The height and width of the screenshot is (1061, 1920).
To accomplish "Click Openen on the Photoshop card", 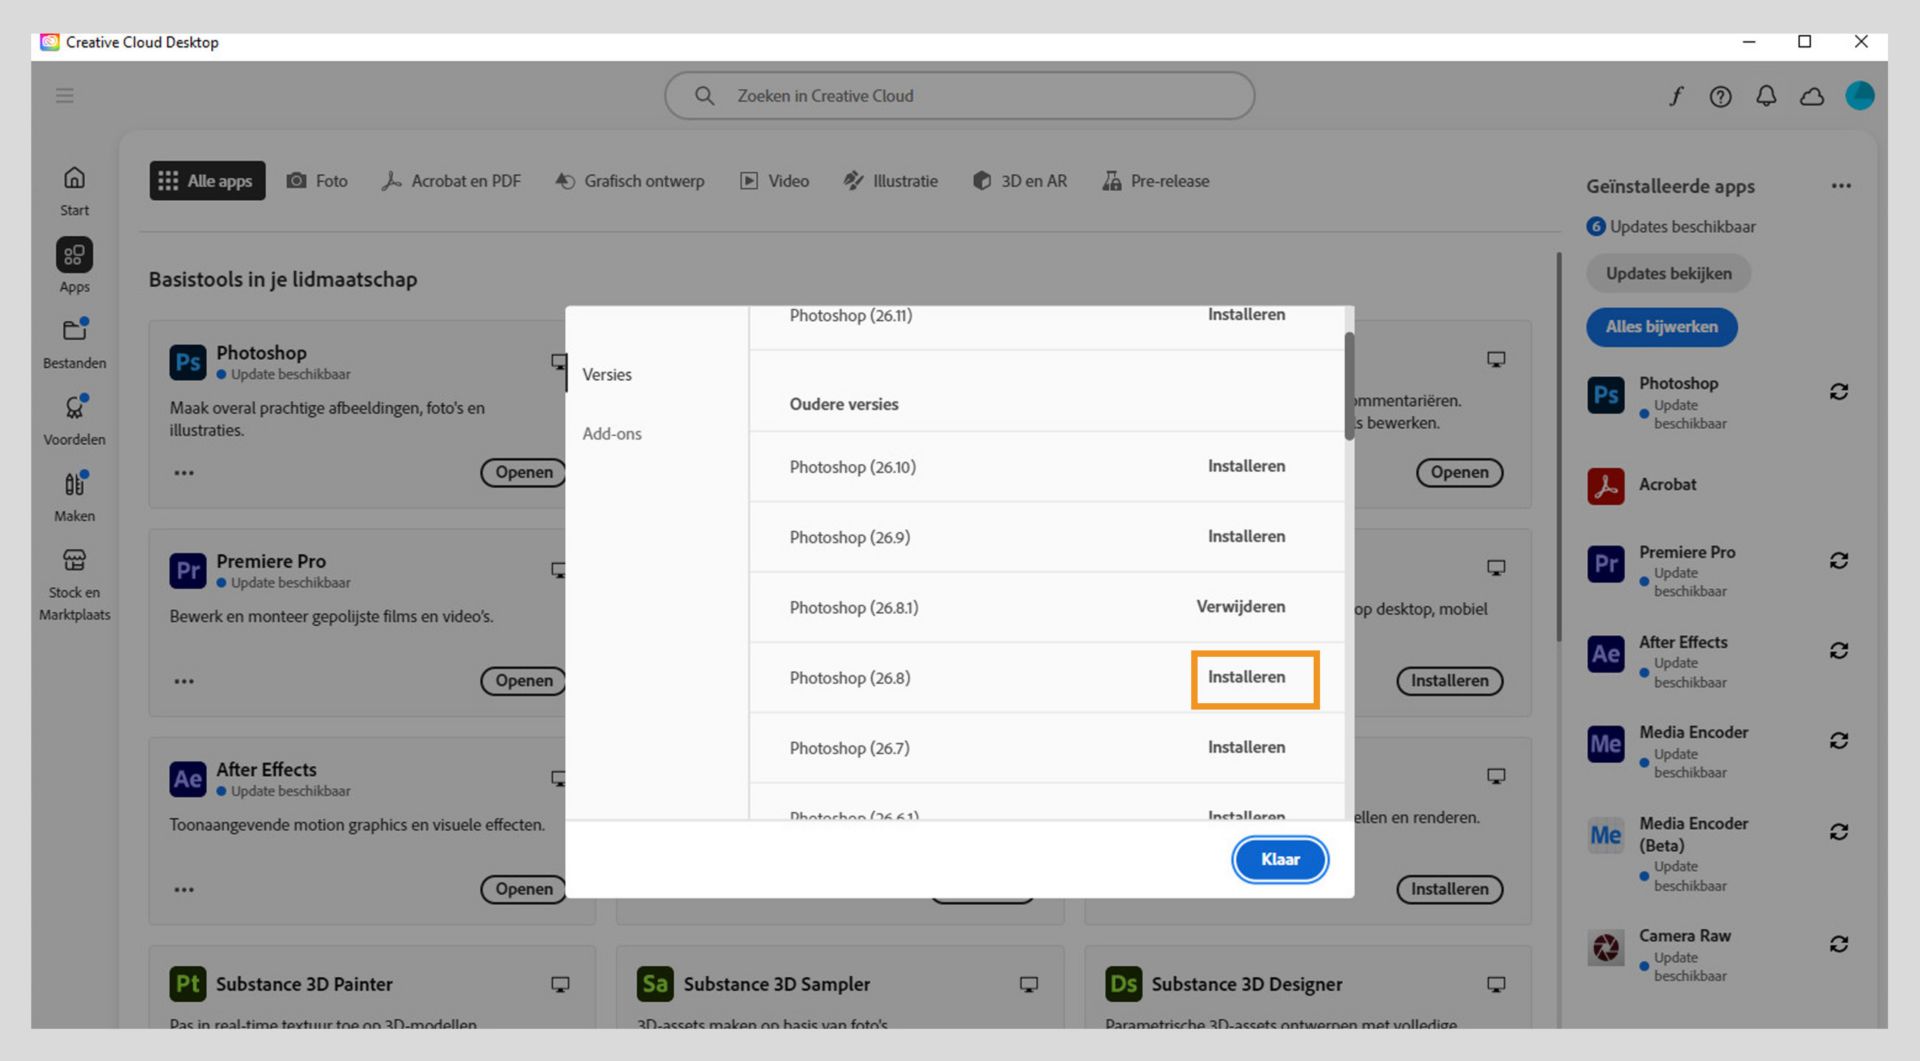I will [x=523, y=473].
